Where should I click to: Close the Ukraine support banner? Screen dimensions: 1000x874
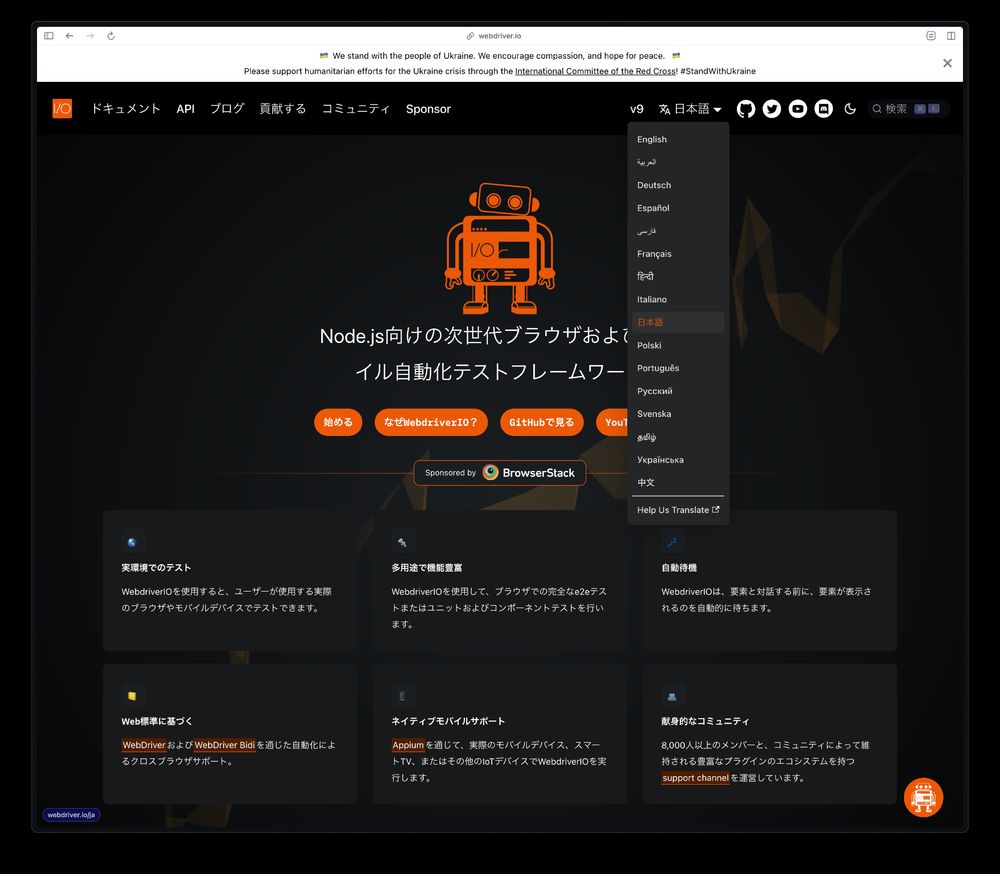click(947, 63)
